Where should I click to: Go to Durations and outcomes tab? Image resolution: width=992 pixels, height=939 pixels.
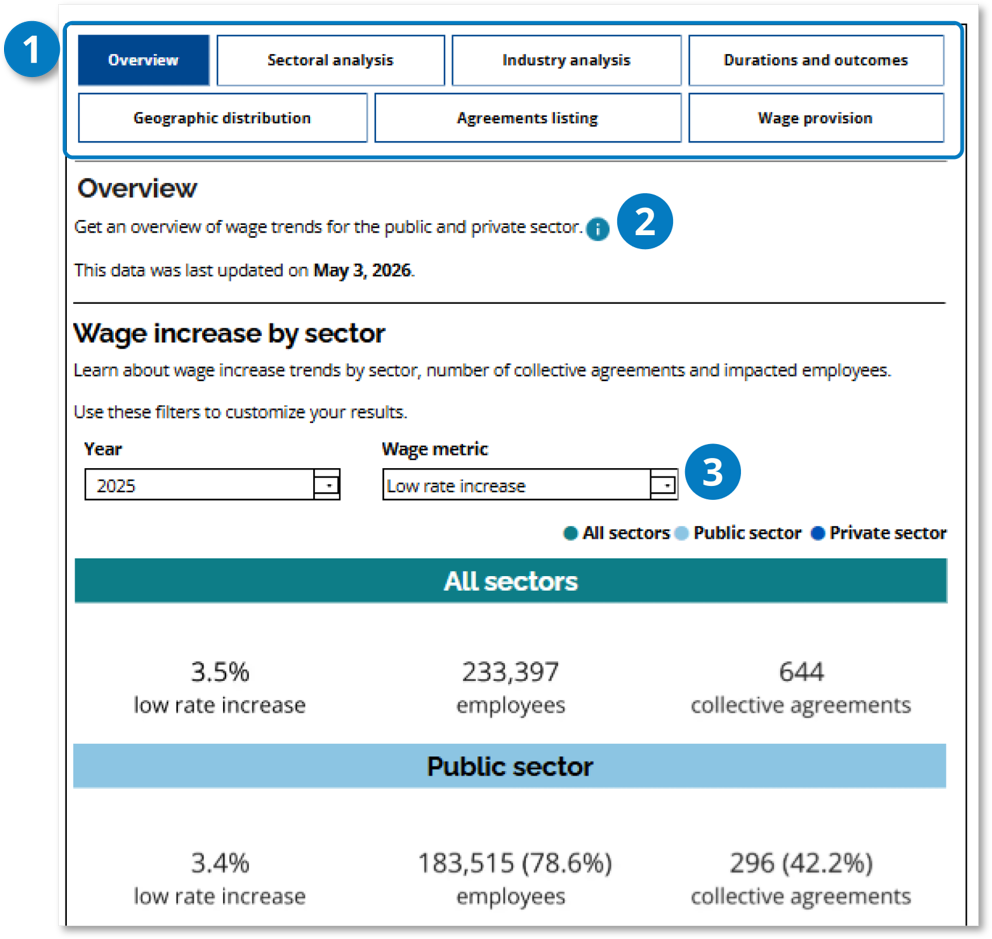click(x=816, y=60)
